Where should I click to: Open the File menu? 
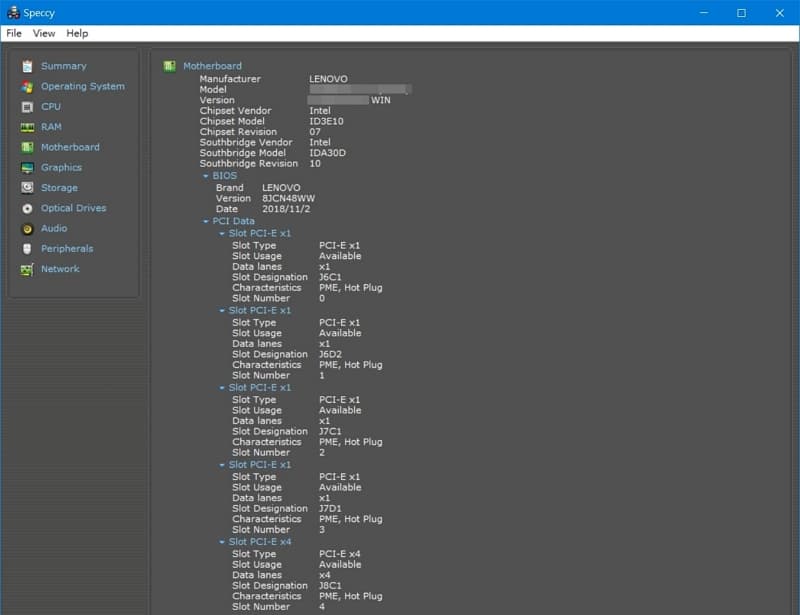click(14, 33)
